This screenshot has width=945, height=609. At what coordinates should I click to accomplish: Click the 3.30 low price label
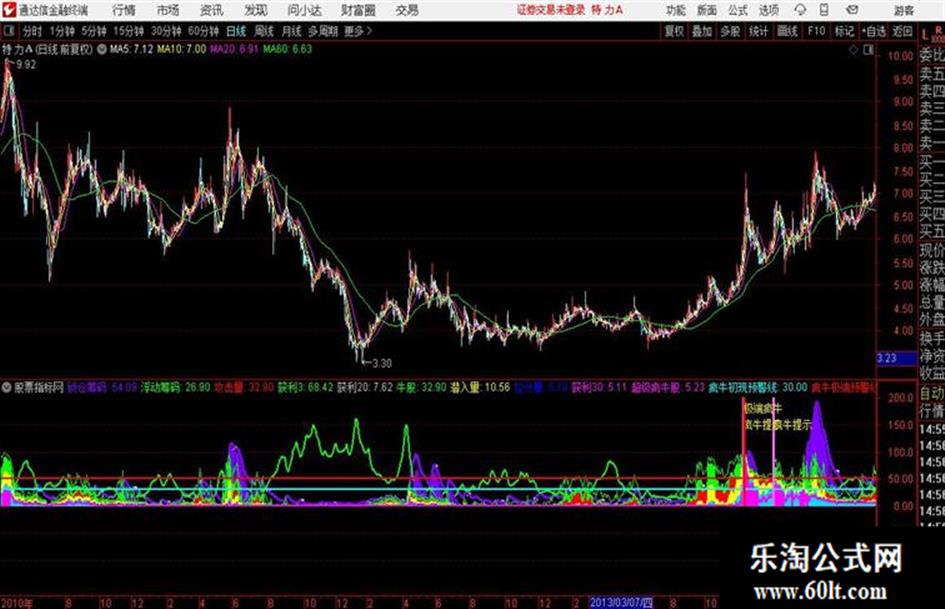[x=381, y=364]
